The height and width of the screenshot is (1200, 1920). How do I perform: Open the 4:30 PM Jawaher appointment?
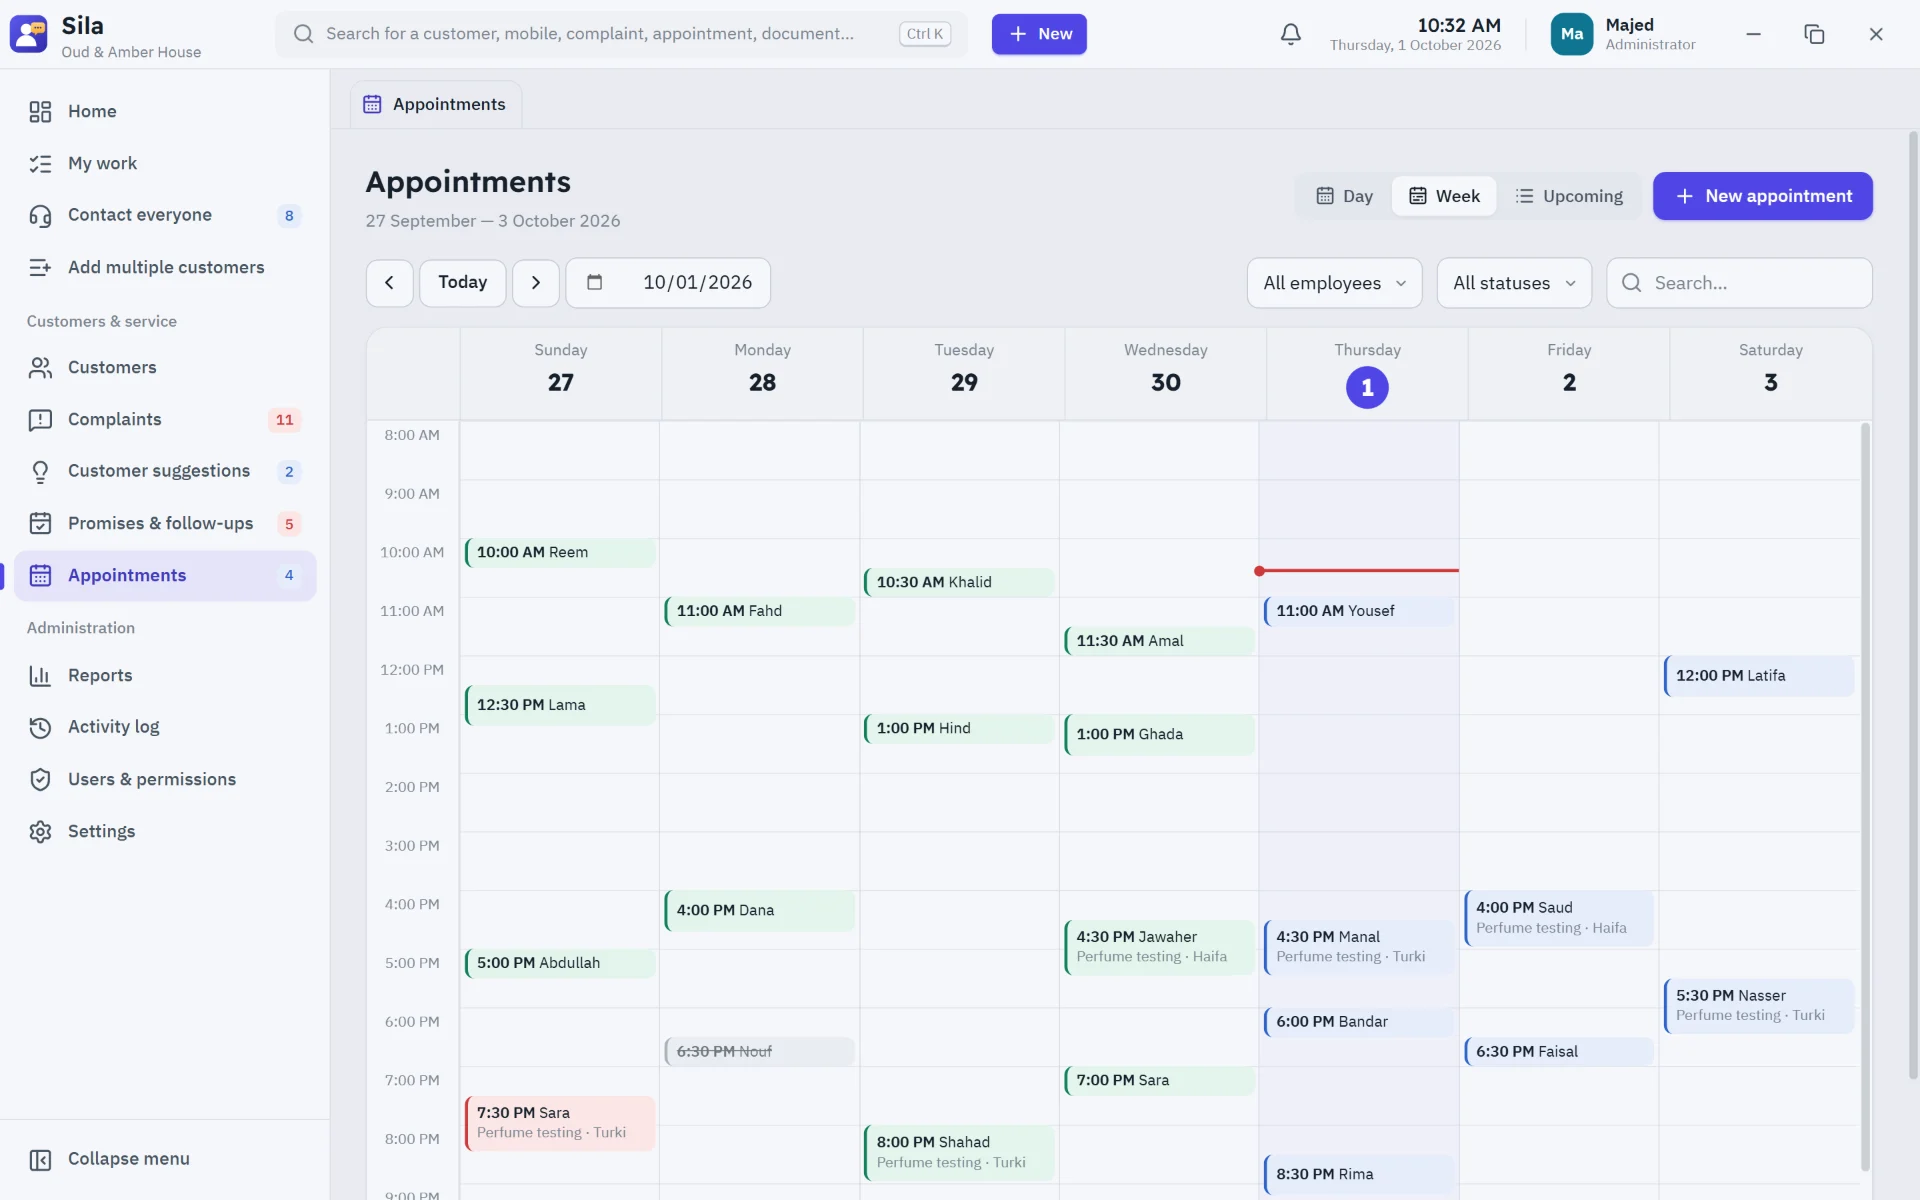1159,947
